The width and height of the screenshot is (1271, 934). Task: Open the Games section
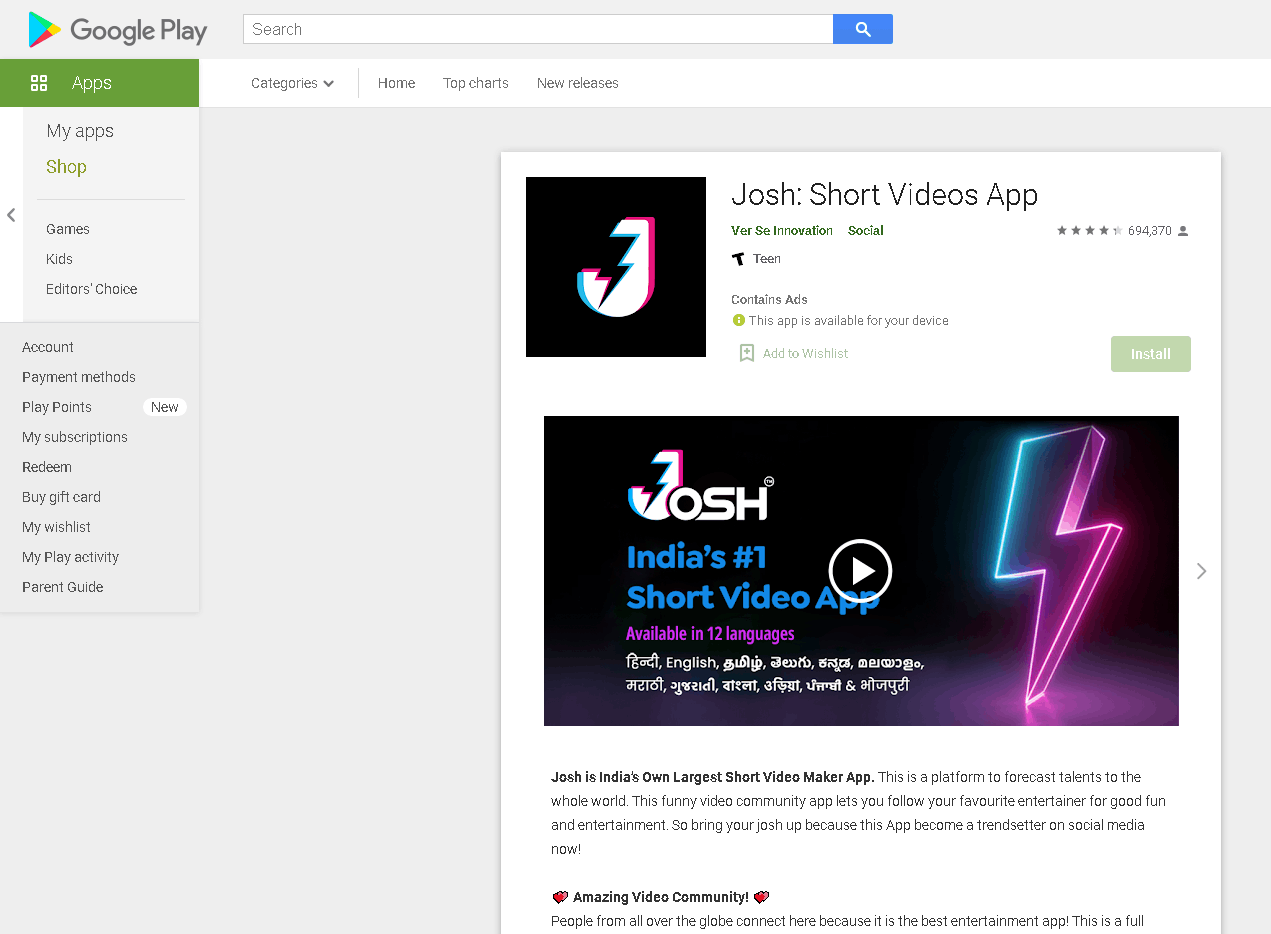click(68, 229)
